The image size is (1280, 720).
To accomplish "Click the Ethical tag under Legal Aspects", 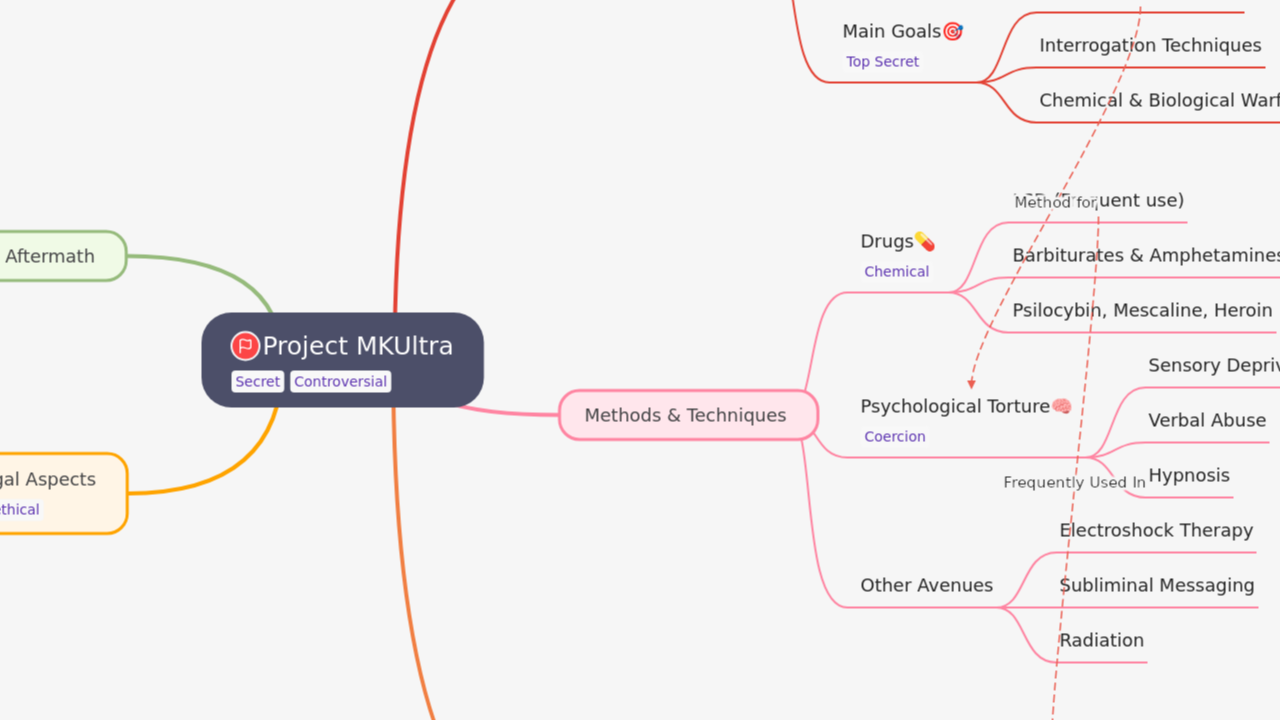I will [x=19, y=509].
